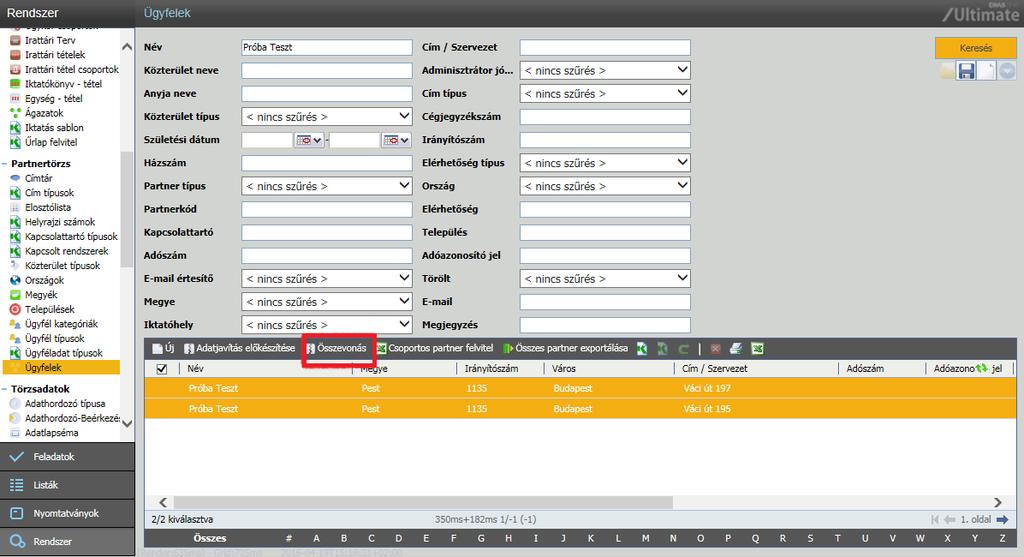Image resolution: width=1024 pixels, height=557 pixels.
Task: Open Megyék in the sidebar tree
Action: (41, 294)
